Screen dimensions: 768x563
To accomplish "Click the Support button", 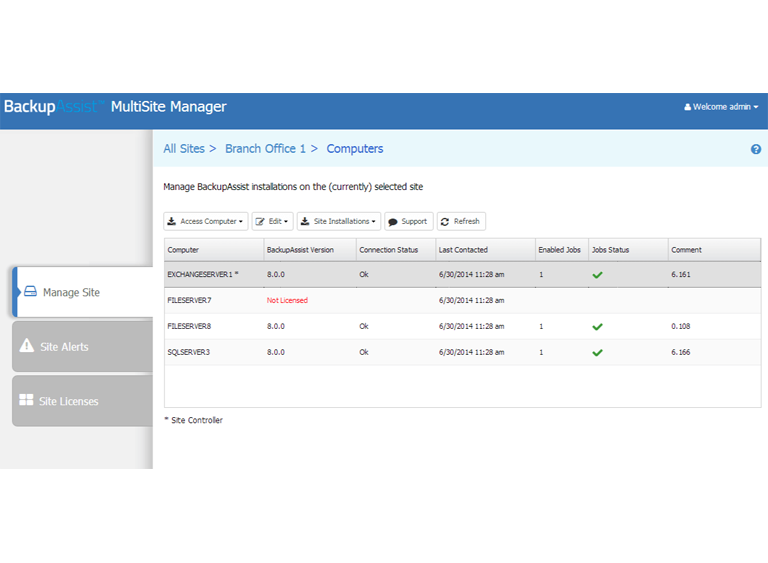I will (407, 221).
